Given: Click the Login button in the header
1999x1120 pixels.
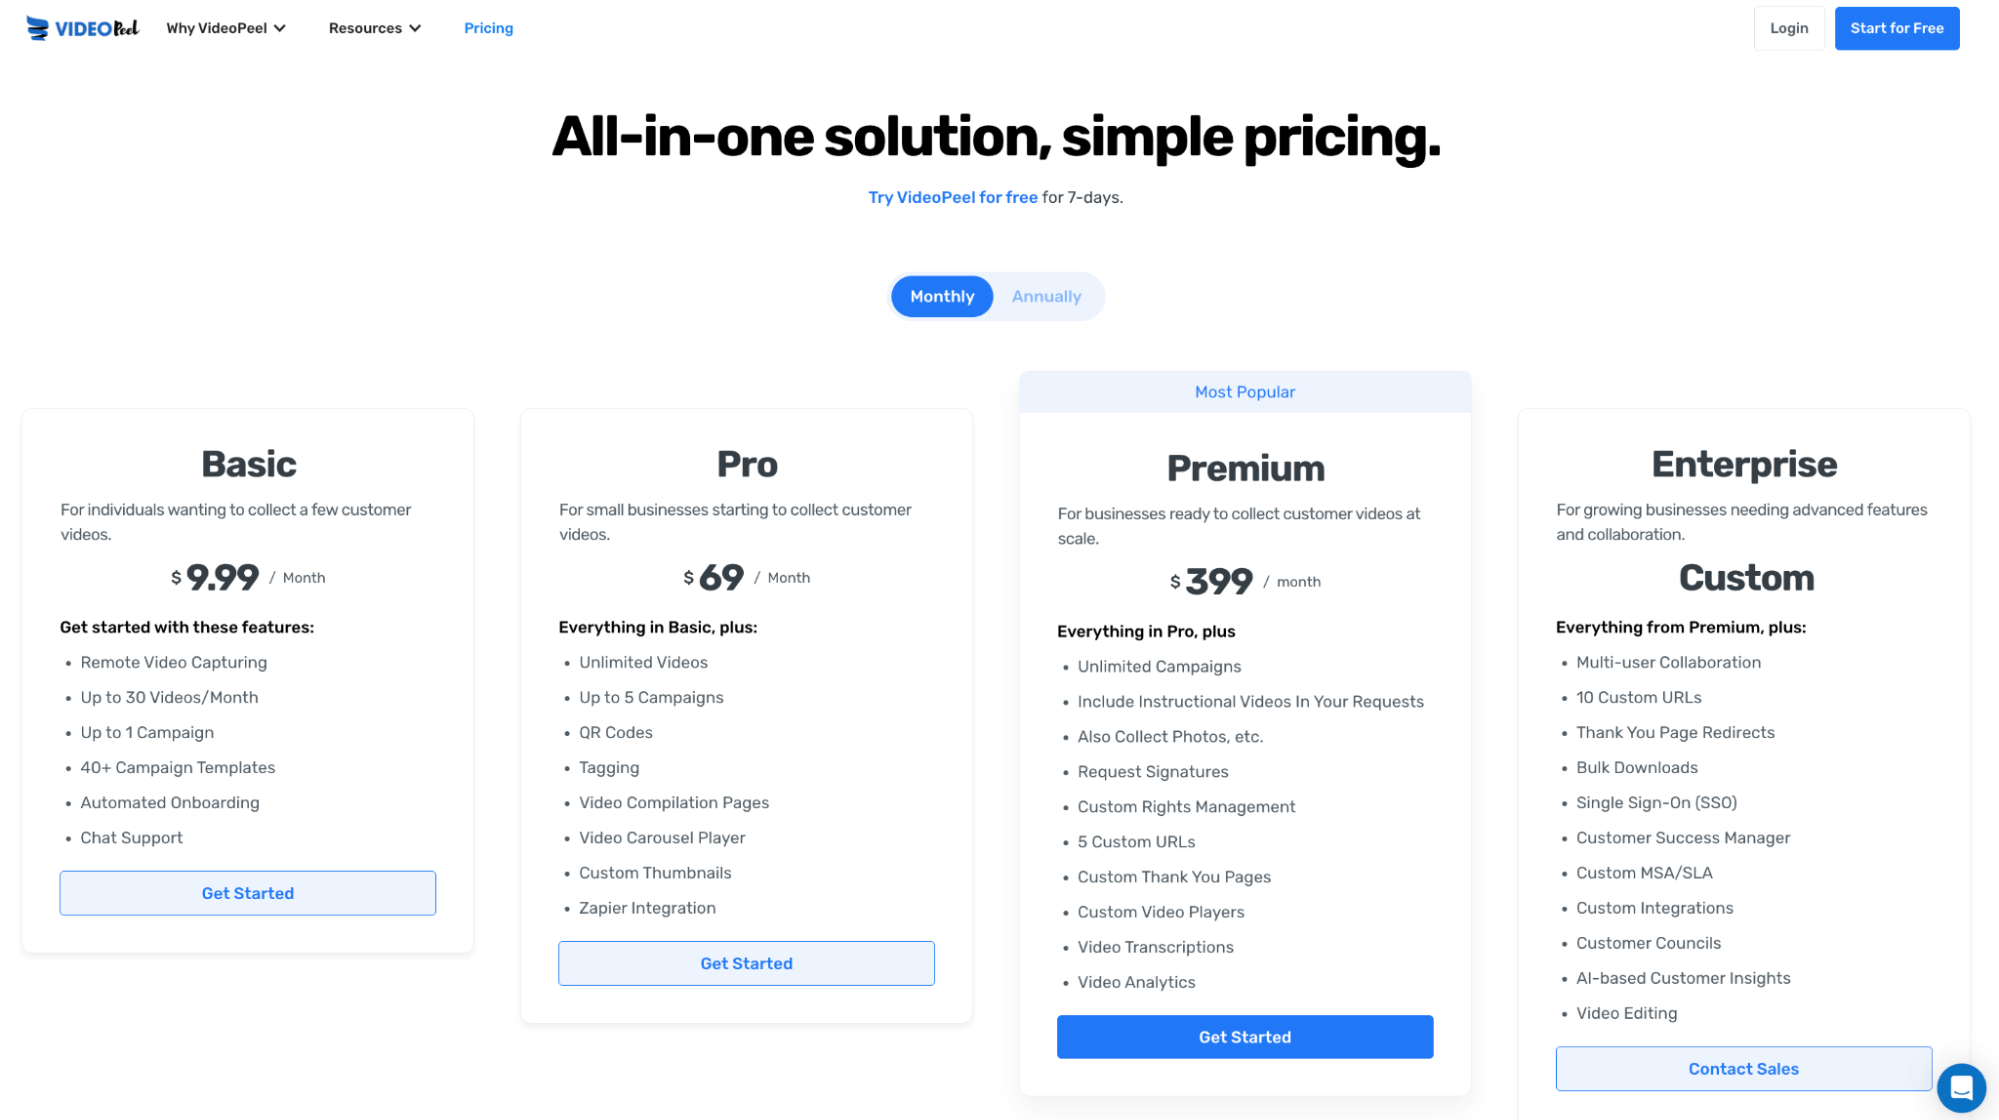Looking at the screenshot, I should point(1788,27).
